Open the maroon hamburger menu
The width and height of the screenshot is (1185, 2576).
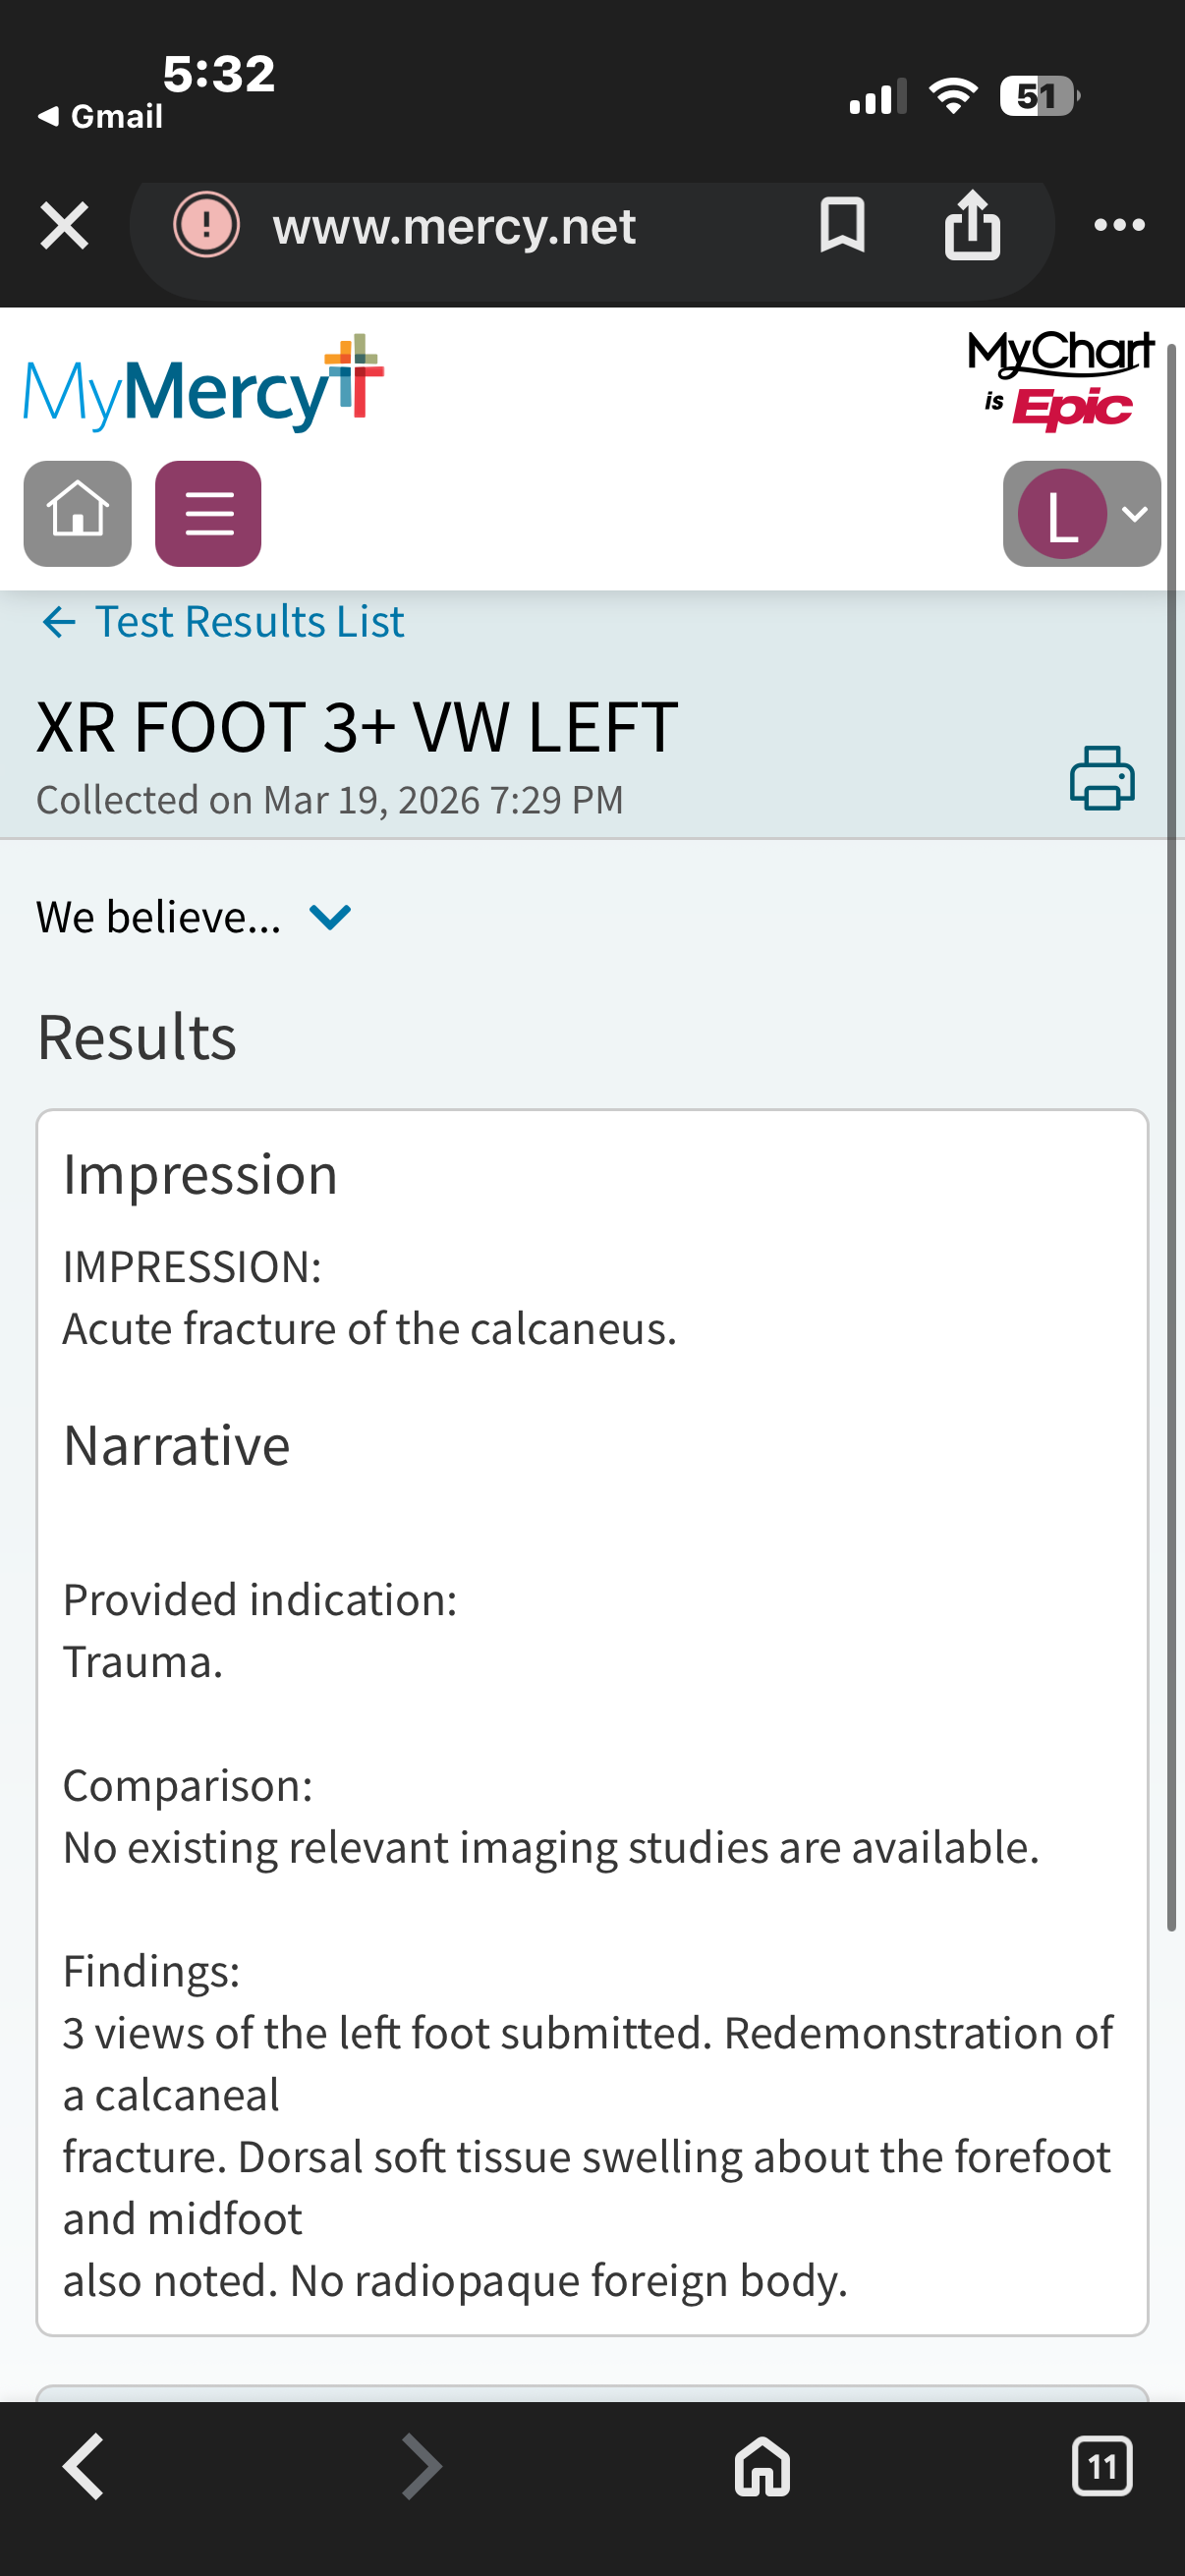(208, 513)
